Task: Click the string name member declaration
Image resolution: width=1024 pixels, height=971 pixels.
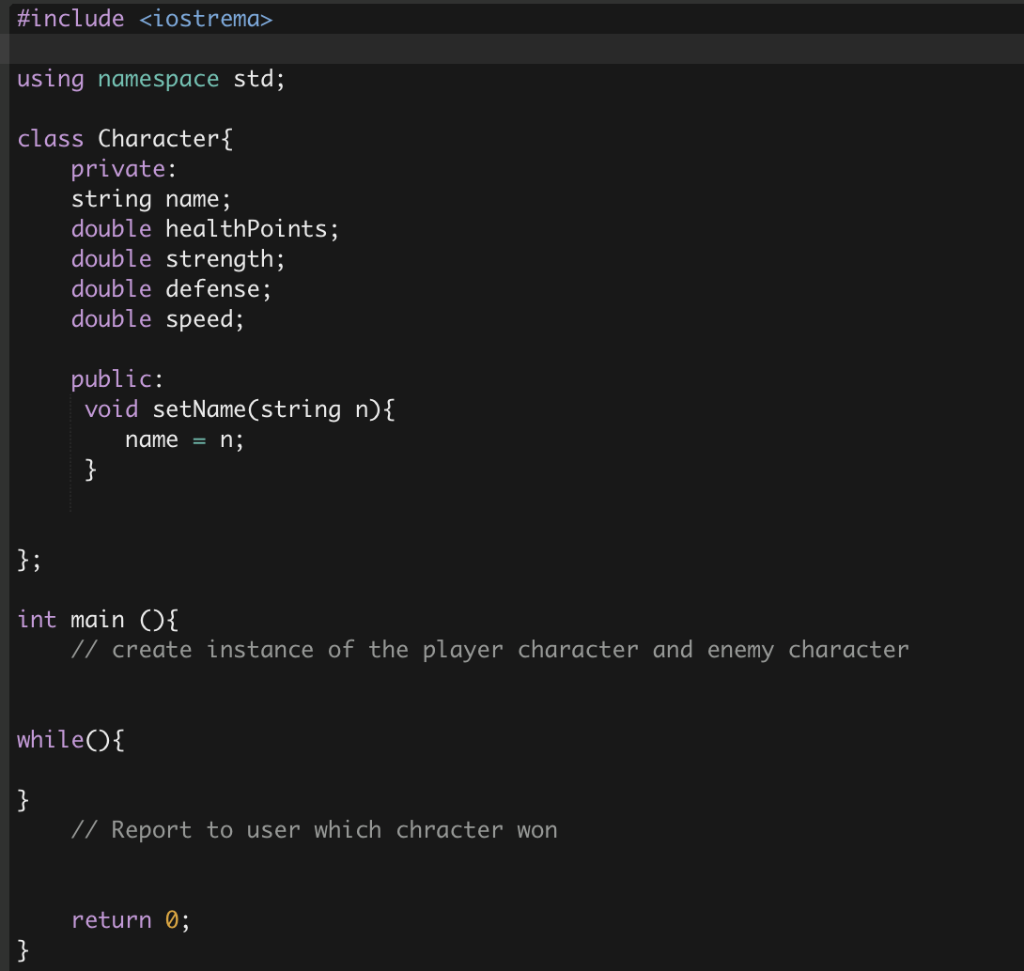Action: pyautogui.click(x=150, y=198)
